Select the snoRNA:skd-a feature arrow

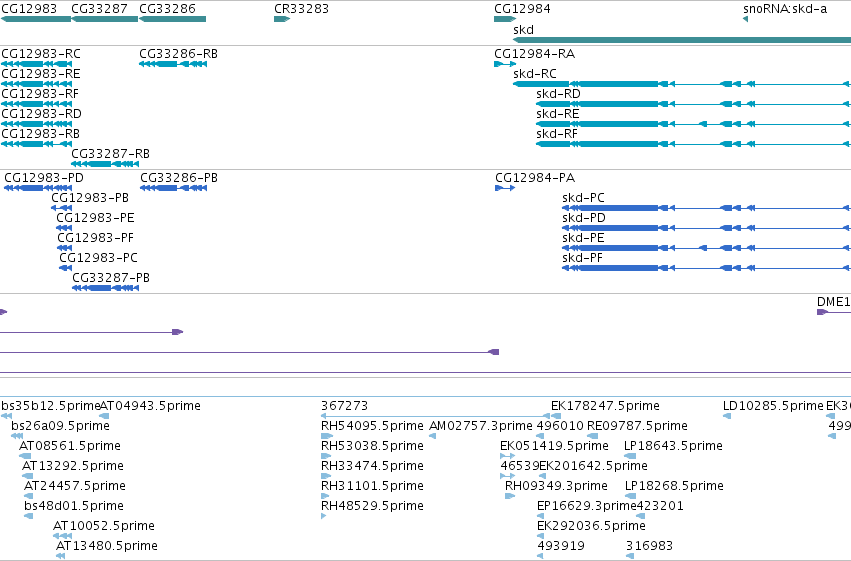click(745, 19)
